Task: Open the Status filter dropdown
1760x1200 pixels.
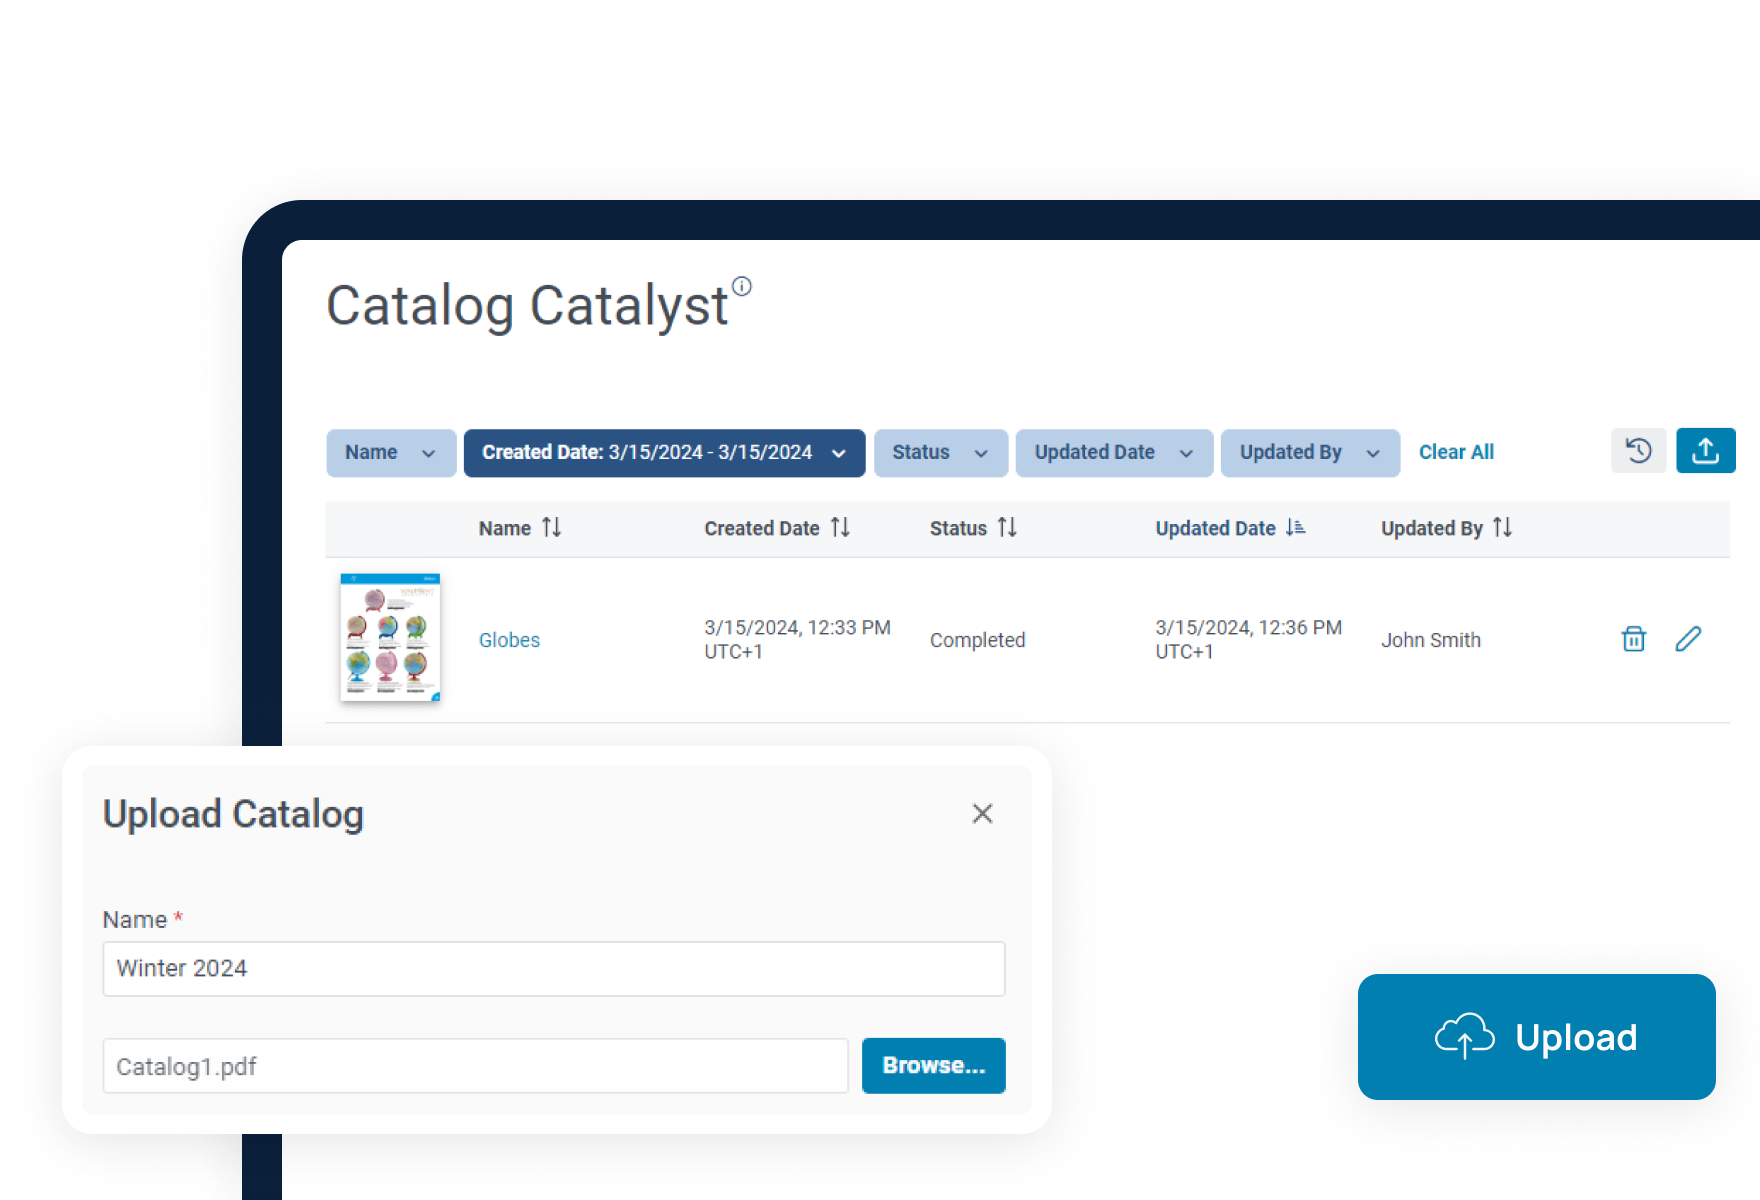Action: click(x=941, y=453)
